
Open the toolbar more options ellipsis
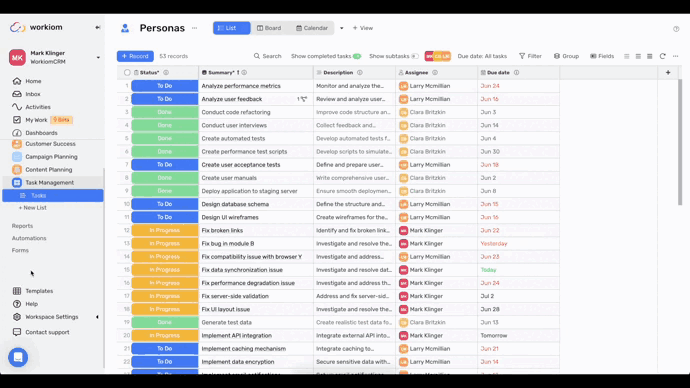[x=675, y=56]
